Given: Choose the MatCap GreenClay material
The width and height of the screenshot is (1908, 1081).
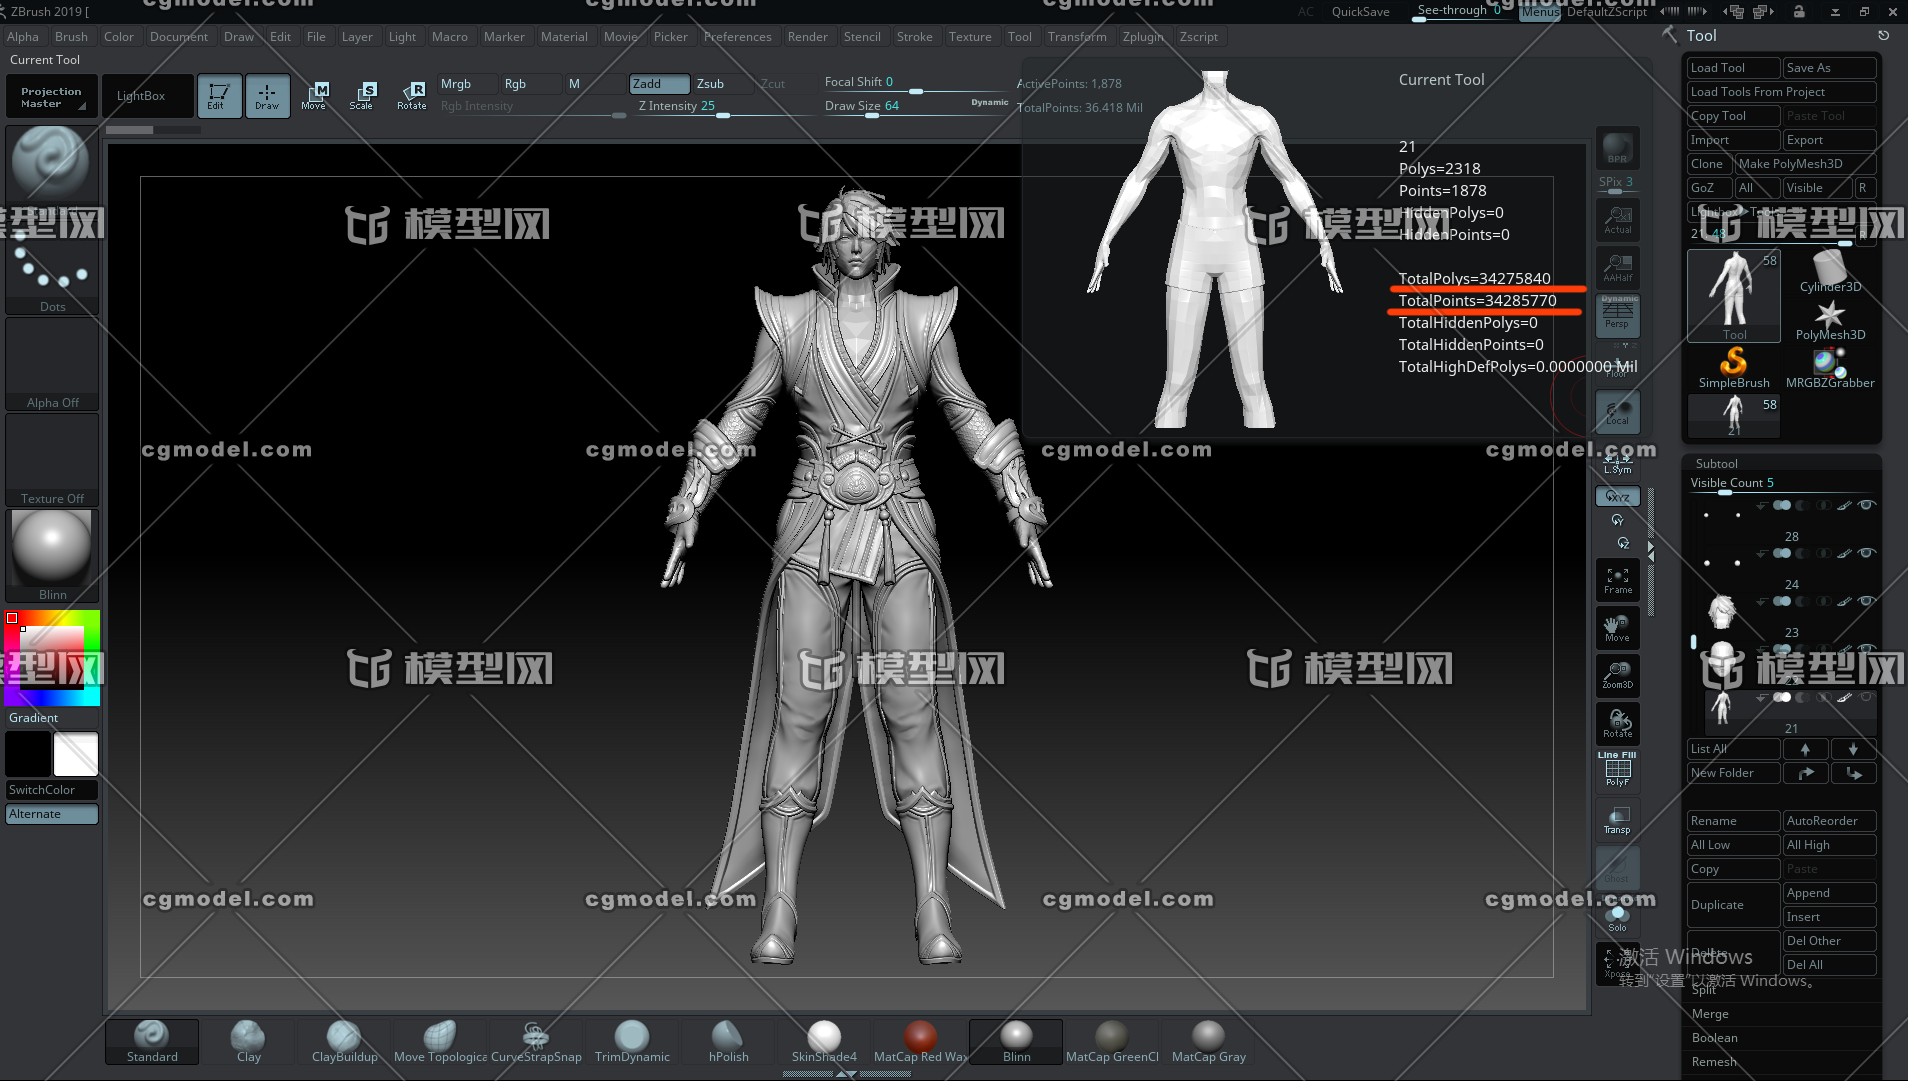Looking at the screenshot, I should pyautogui.click(x=1112, y=1042).
